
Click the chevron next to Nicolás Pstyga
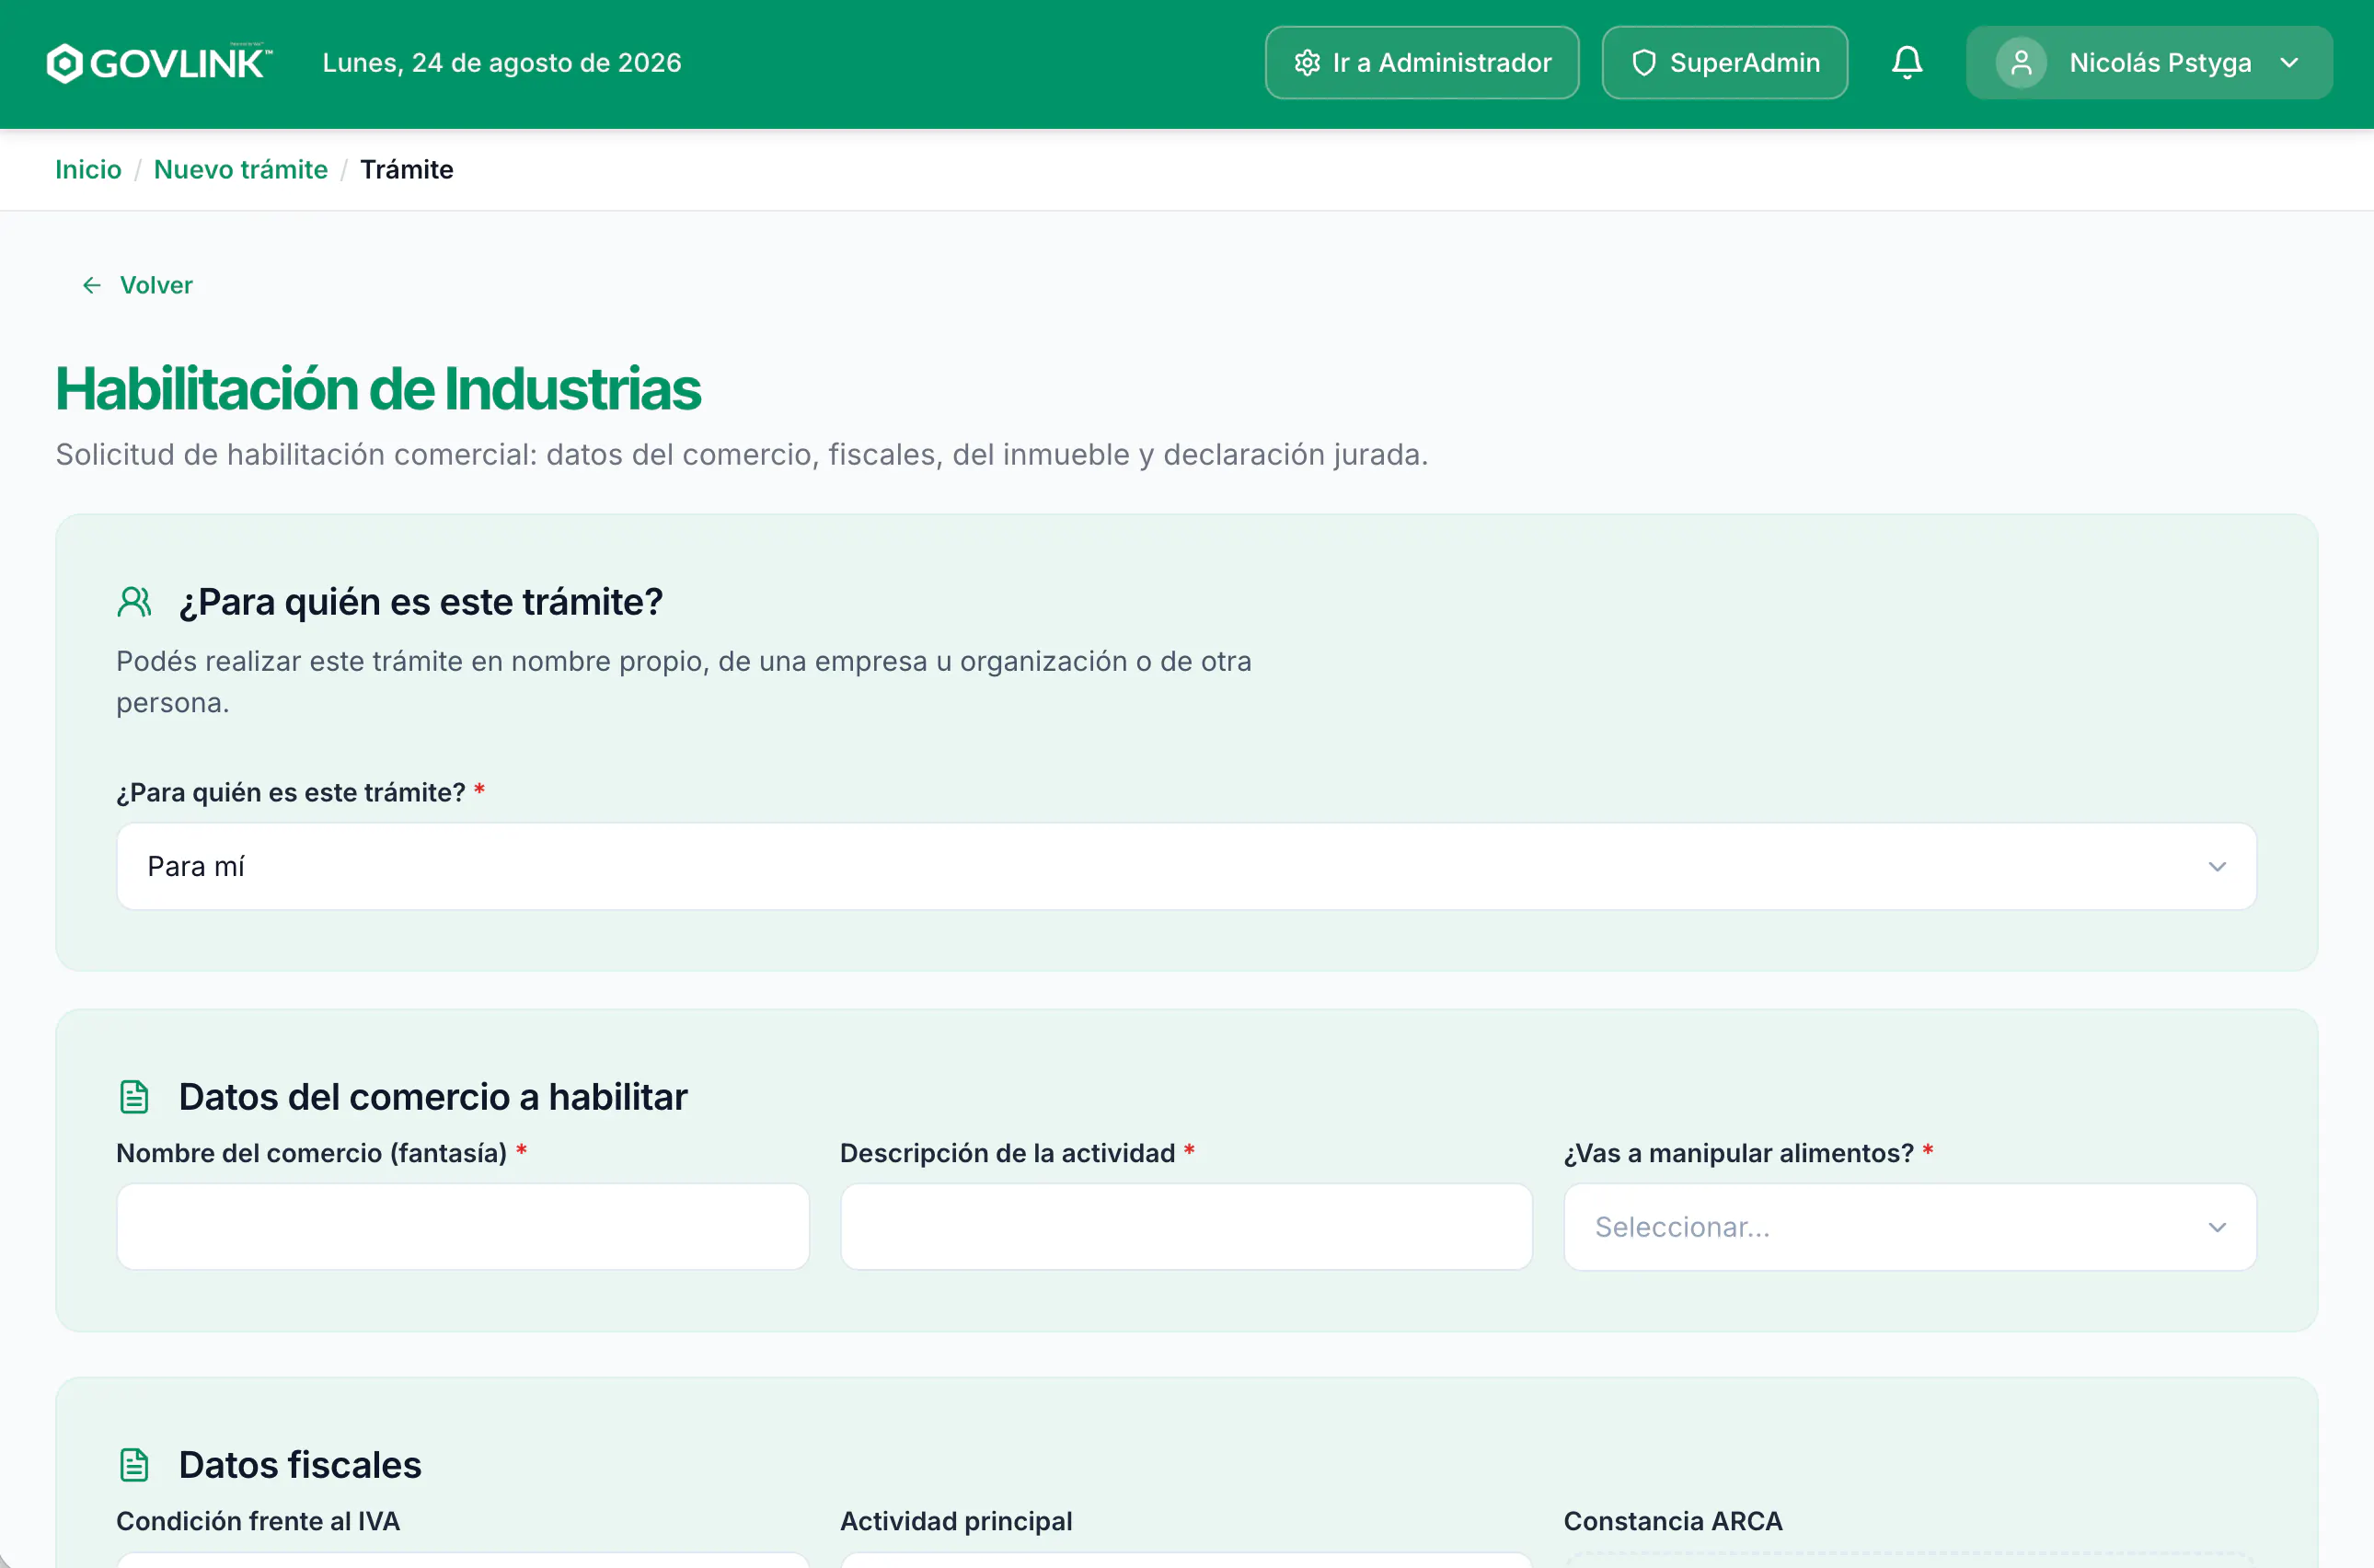coord(2289,63)
